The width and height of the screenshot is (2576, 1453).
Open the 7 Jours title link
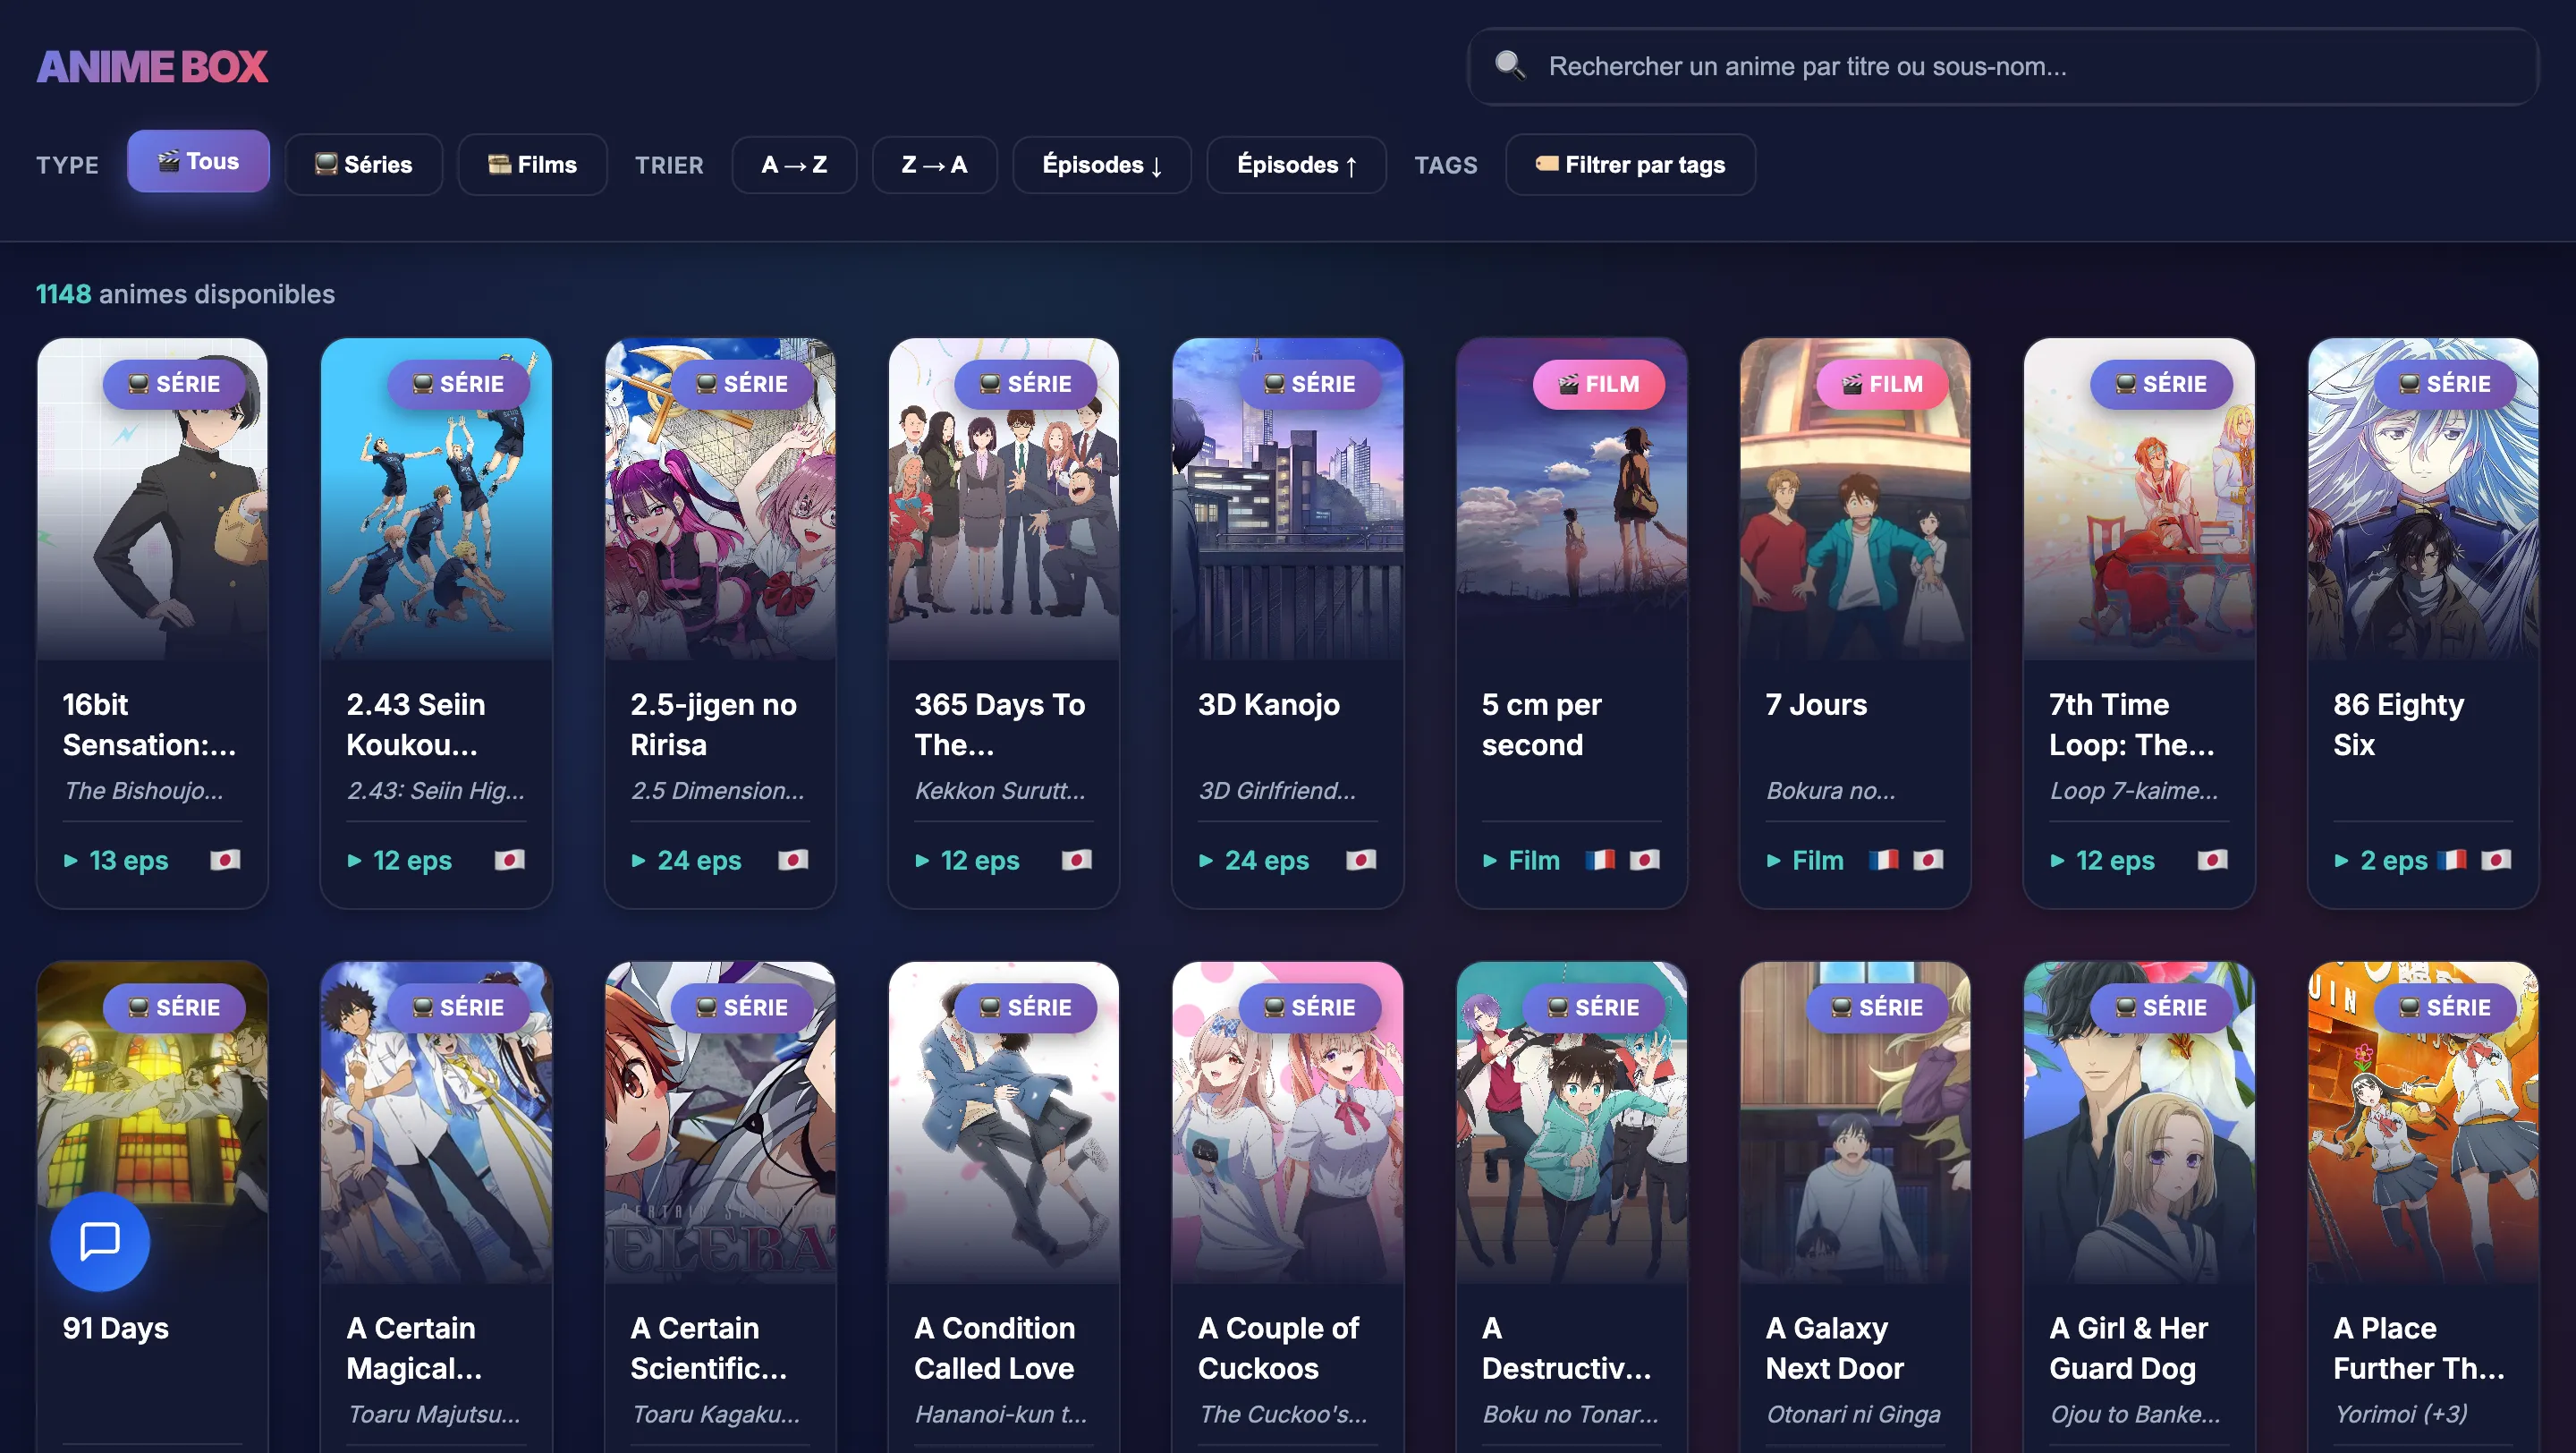[1816, 704]
